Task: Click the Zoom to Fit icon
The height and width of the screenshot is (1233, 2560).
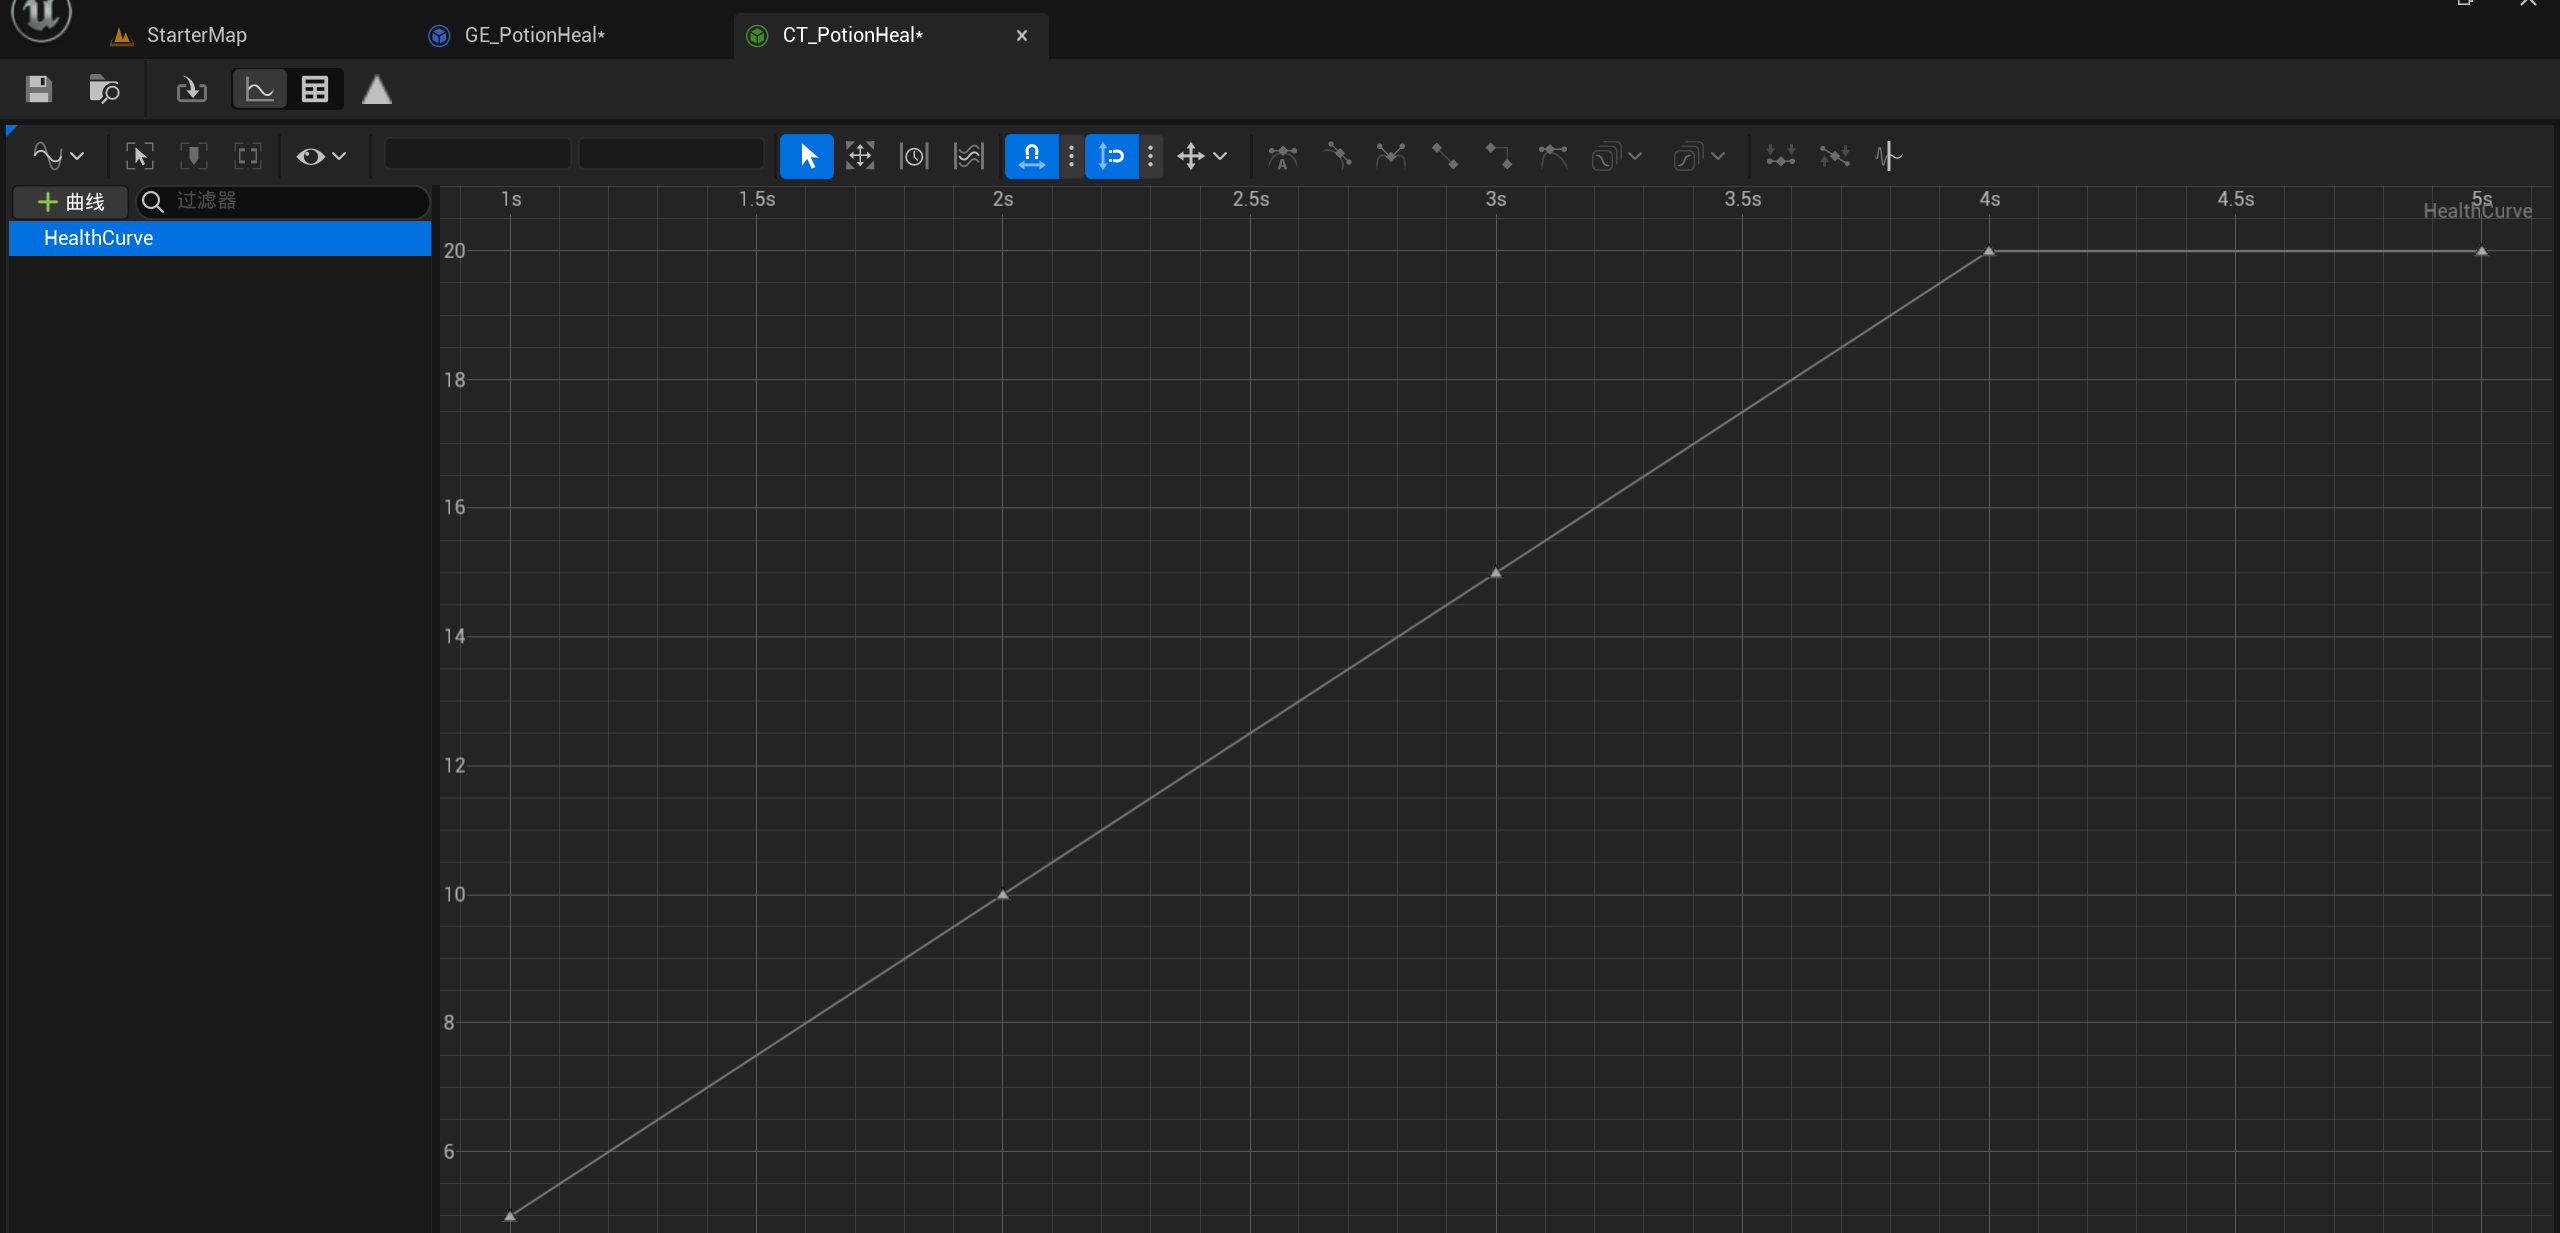Action: (139, 156)
